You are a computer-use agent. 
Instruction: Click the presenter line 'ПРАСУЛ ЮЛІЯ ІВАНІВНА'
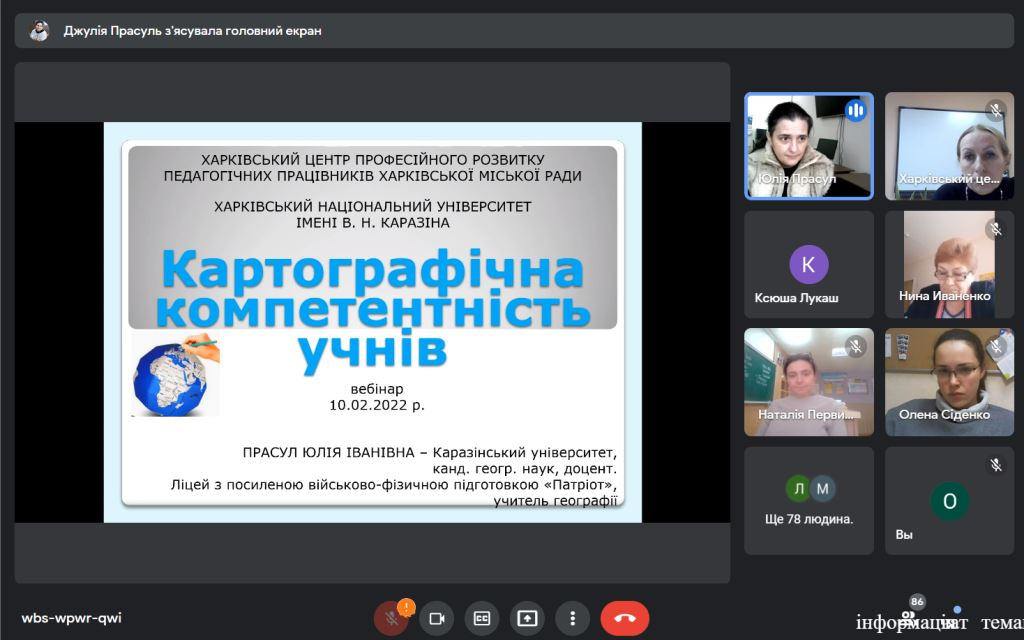click(328, 453)
